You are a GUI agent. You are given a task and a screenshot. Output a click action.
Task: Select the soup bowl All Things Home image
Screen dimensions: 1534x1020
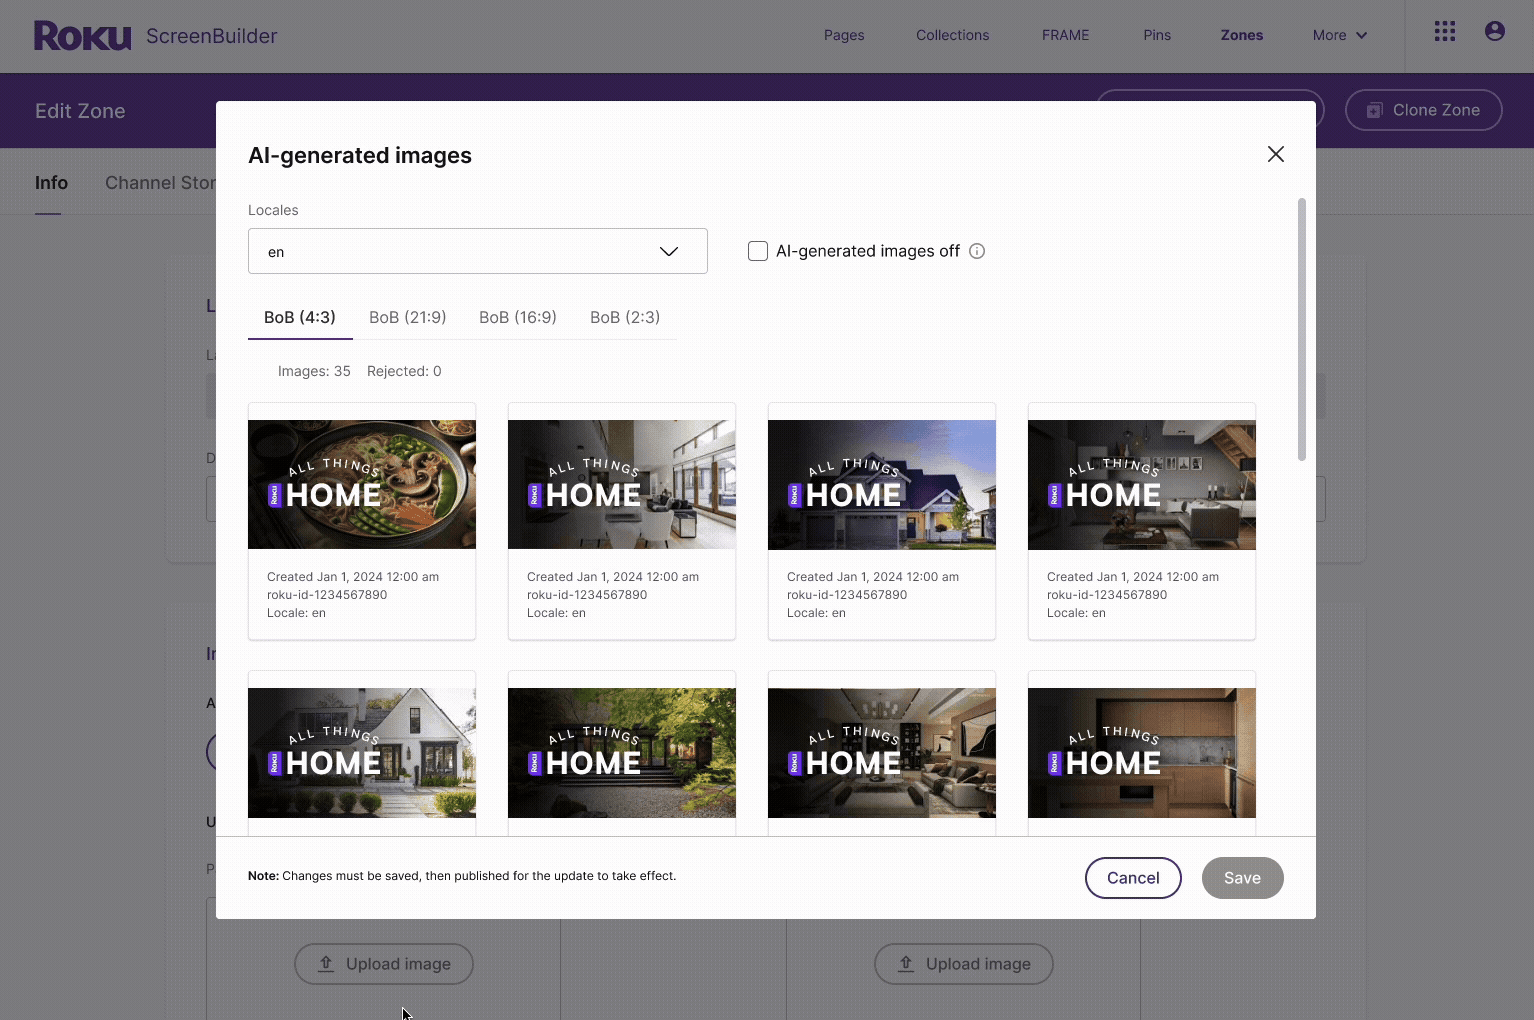pyautogui.click(x=362, y=484)
